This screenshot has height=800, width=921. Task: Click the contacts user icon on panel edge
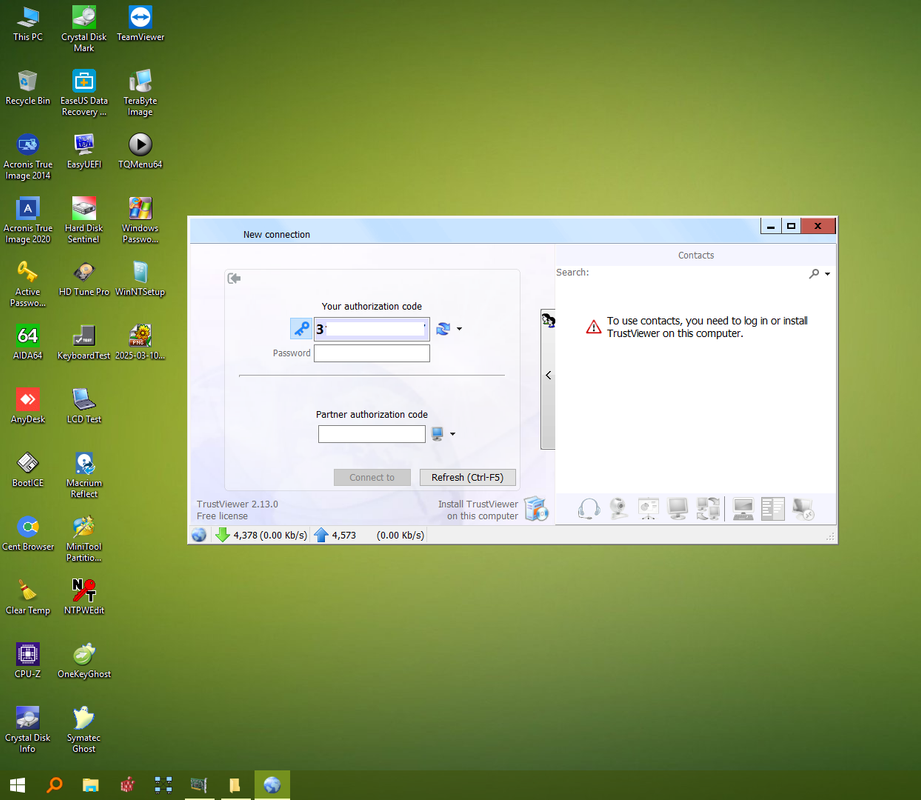click(x=548, y=321)
